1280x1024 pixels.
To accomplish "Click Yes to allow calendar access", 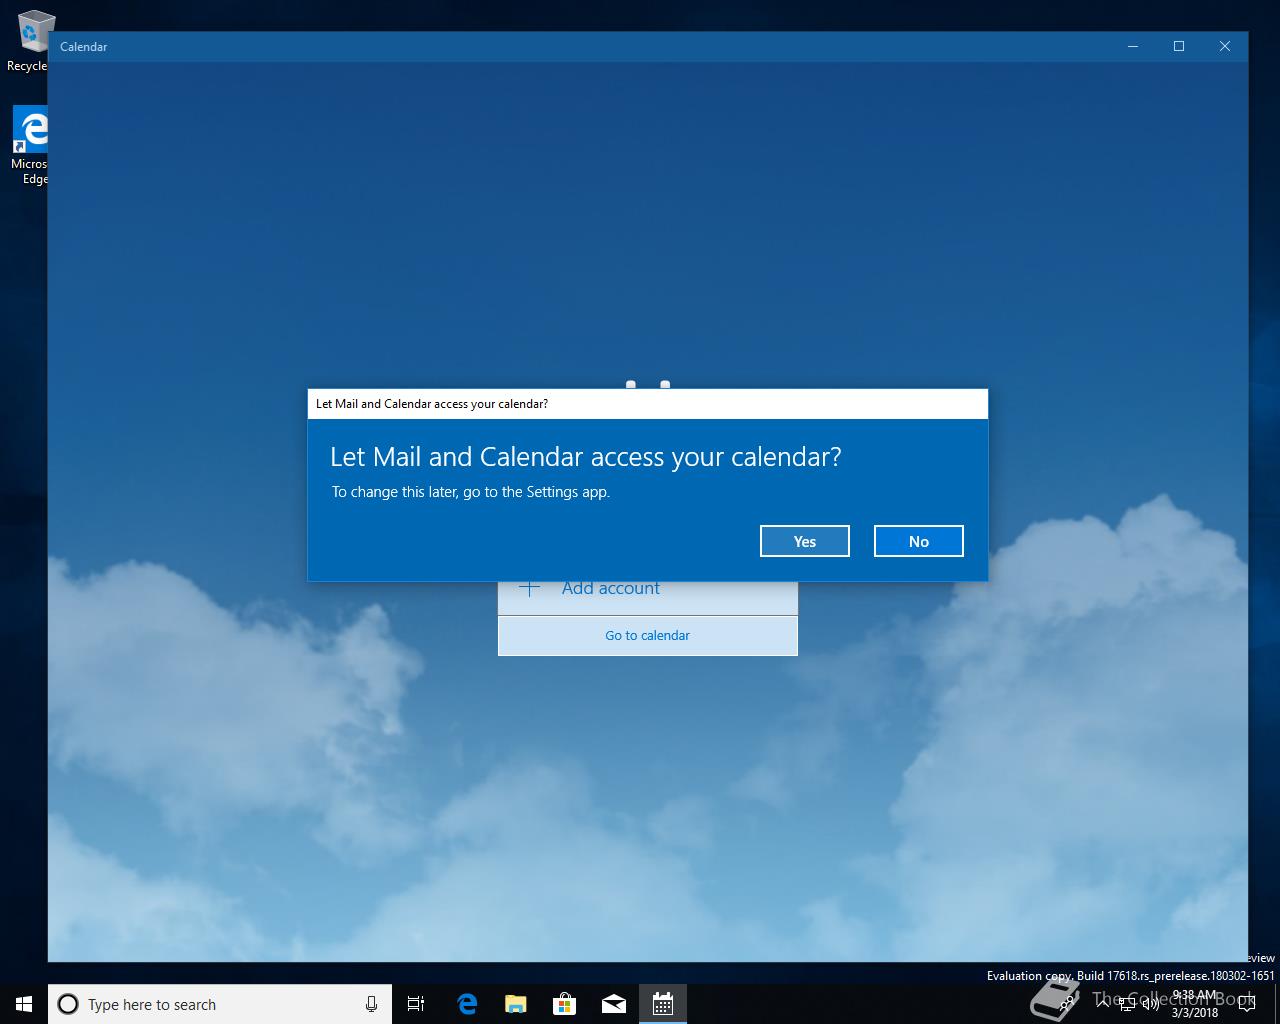I will pos(805,541).
